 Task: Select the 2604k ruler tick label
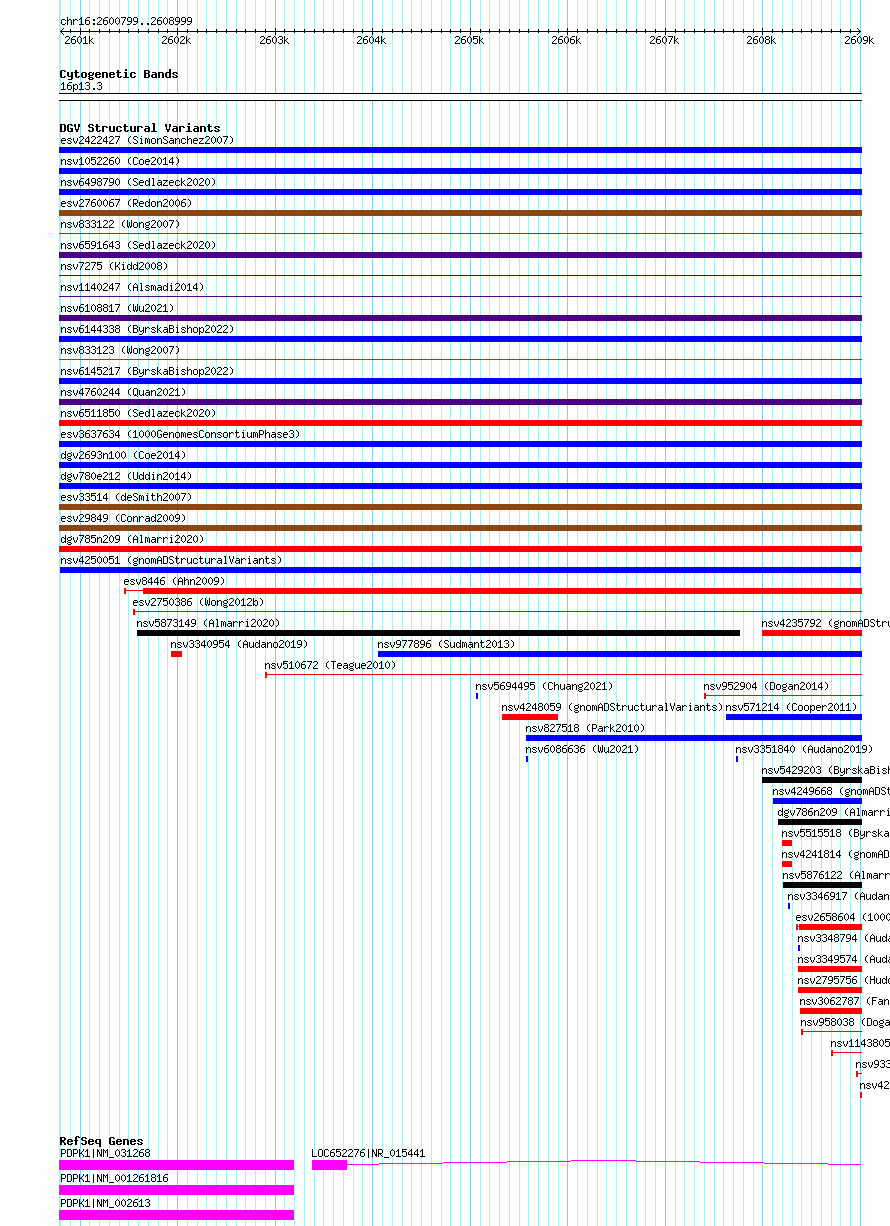tap(371, 40)
